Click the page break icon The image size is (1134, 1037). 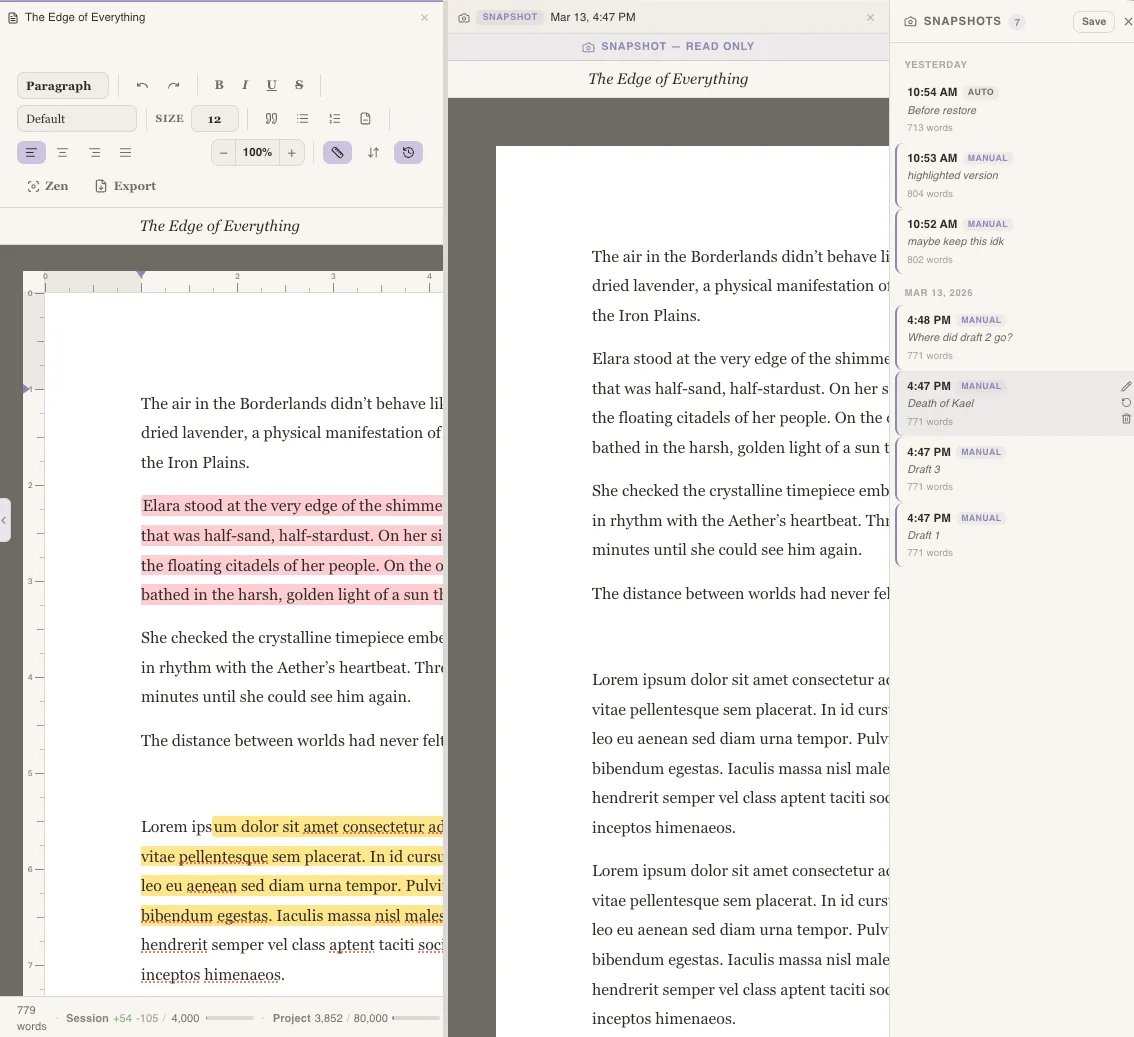coord(366,119)
